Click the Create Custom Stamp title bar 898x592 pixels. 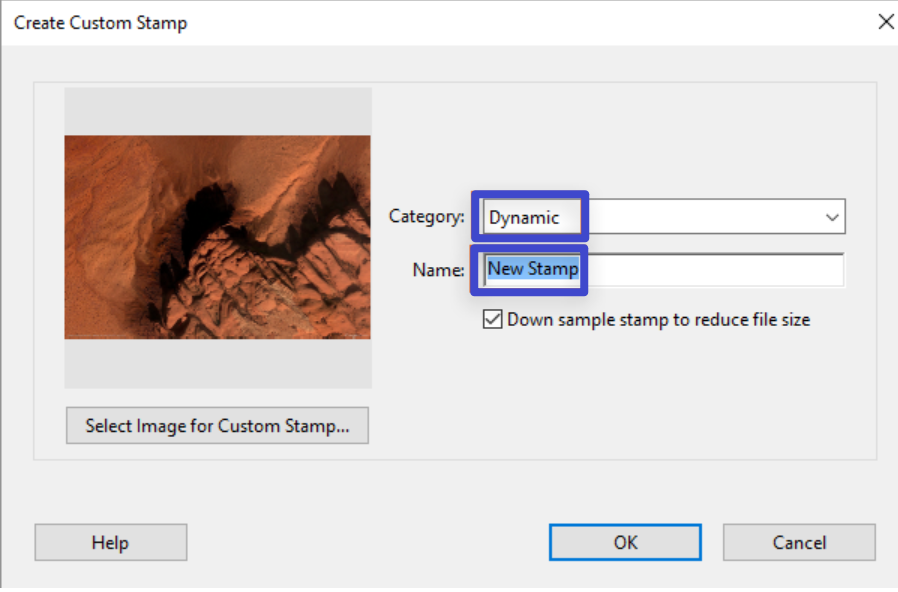(400, 22)
